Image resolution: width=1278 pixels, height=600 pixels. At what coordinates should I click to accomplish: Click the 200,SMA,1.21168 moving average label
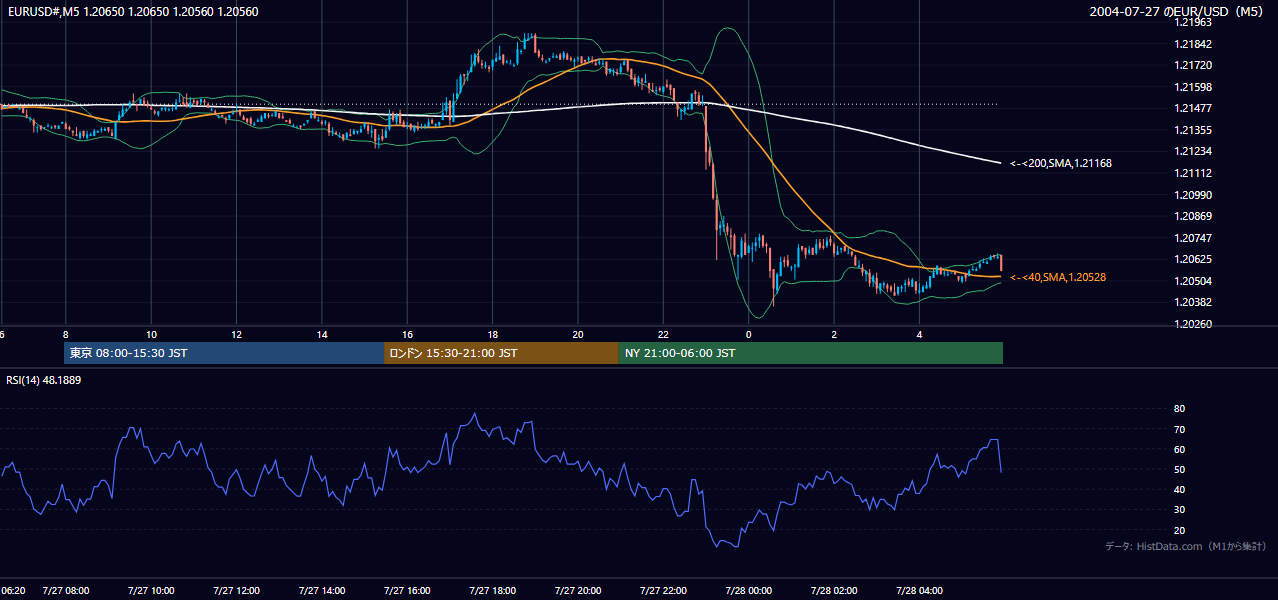point(1061,163)
